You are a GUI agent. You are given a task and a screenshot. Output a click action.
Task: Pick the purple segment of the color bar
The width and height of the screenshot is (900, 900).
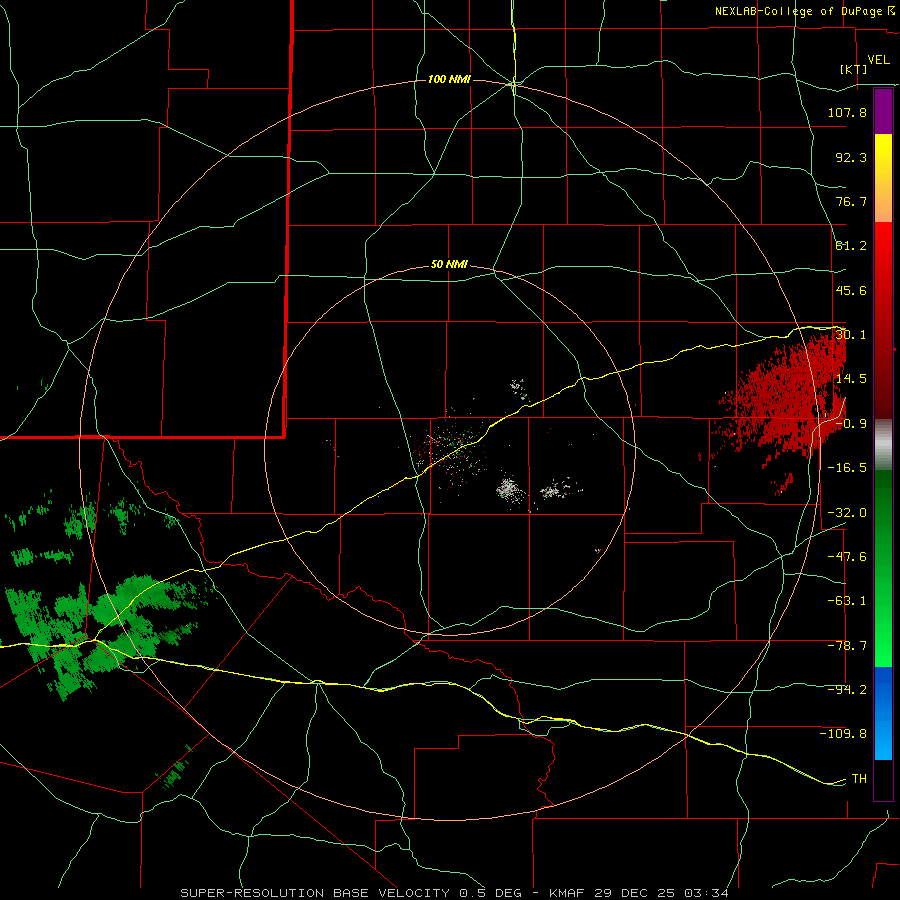point(883,112)
